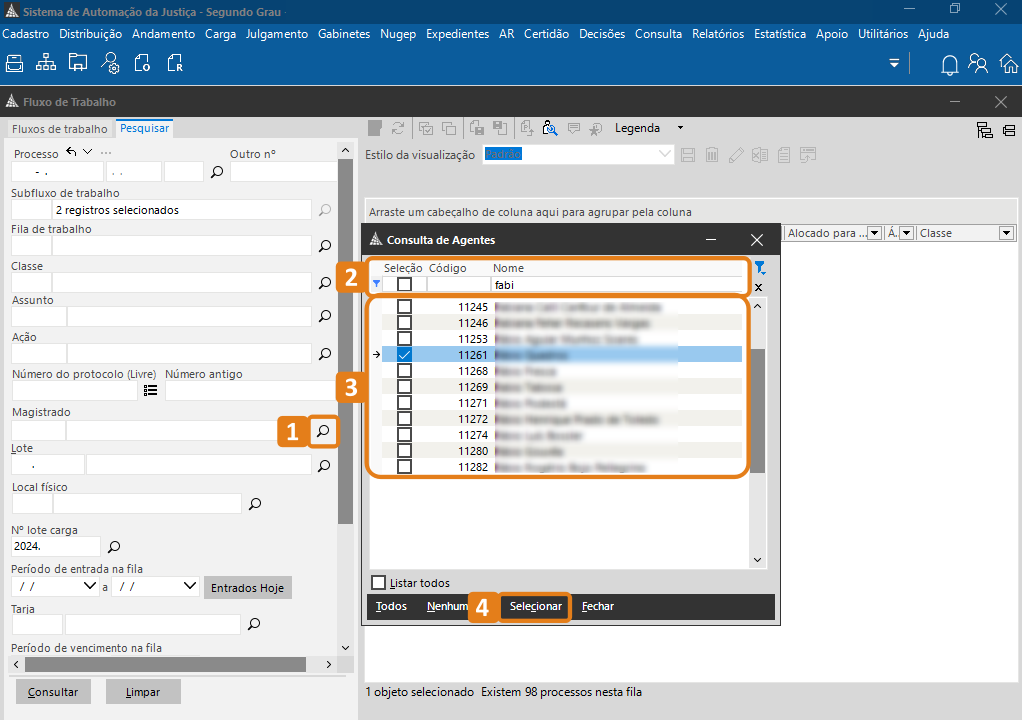Screen dimensions: 1022x720
Task: Open Período de entrada start date dropdown
Action: click(91, 586)
